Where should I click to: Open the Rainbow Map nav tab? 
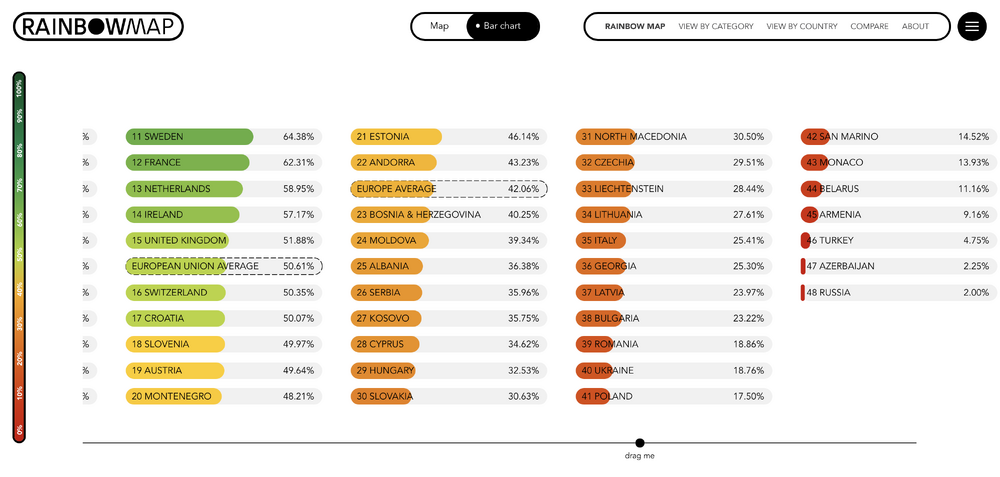634,26
